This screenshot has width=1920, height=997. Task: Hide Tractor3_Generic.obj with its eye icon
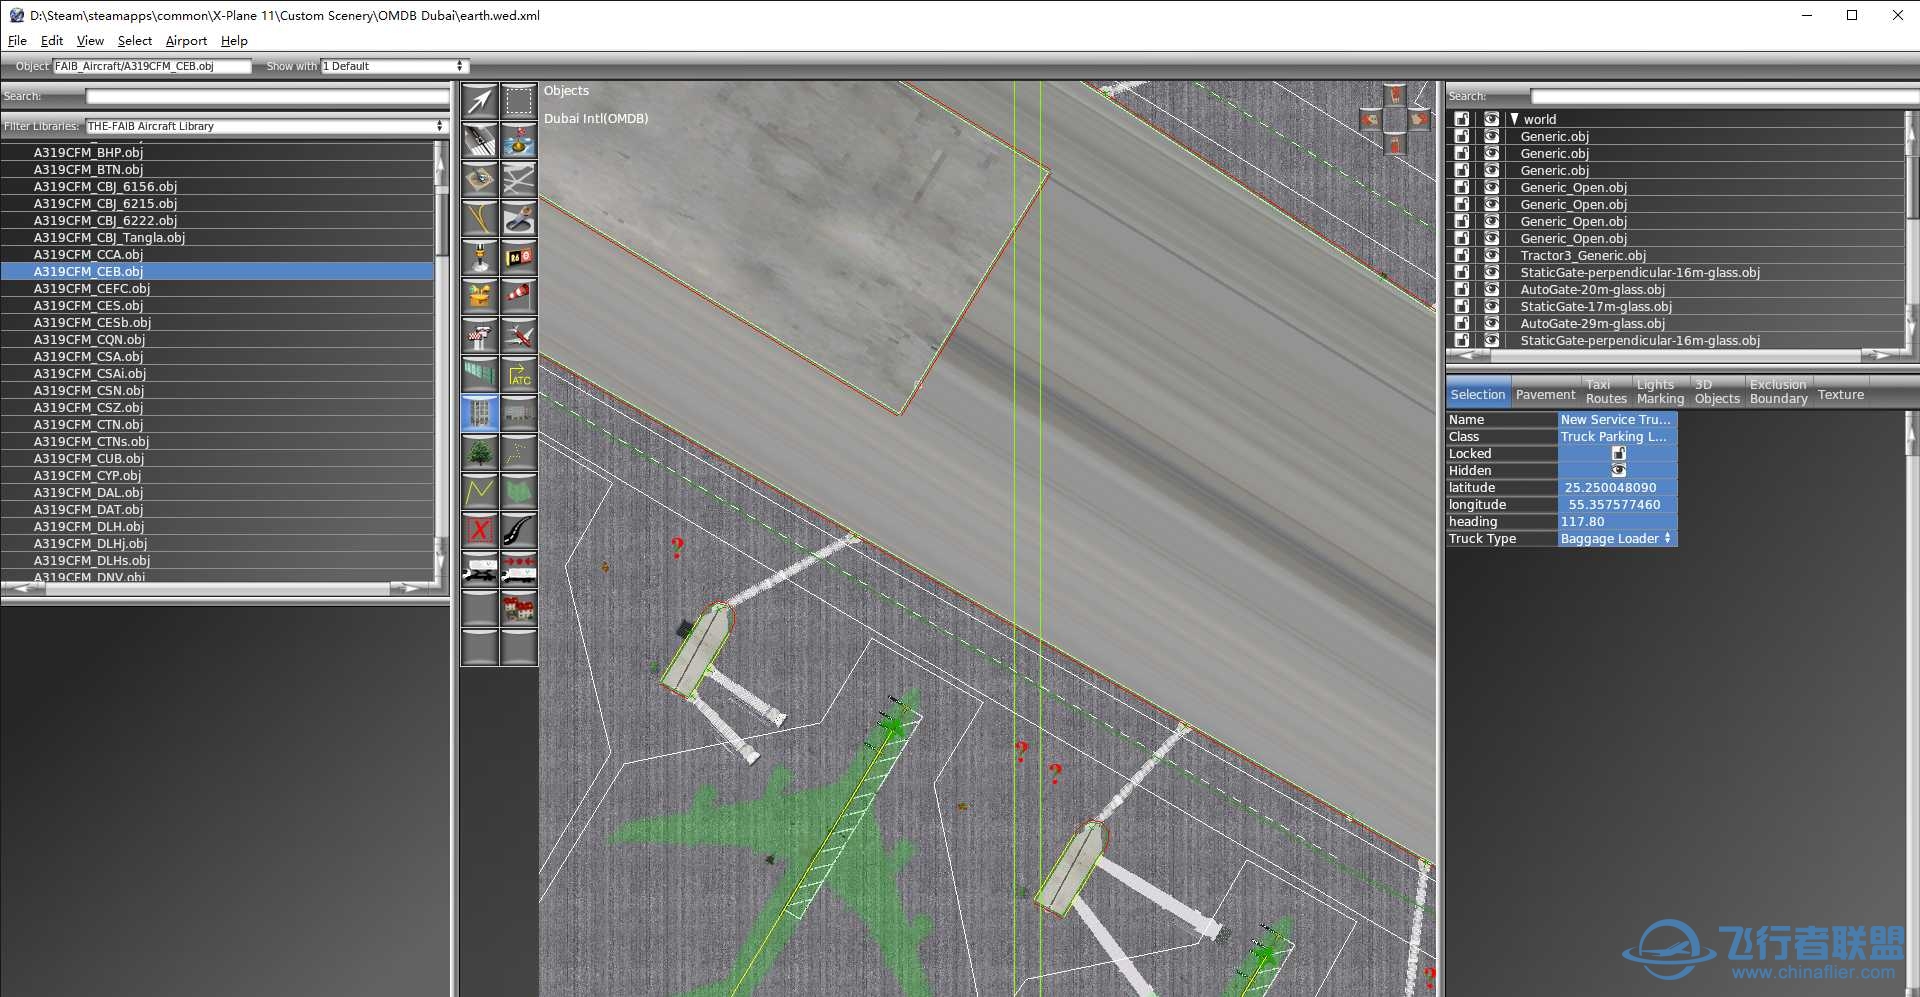pyautogui.click(x=1491, y=255)
